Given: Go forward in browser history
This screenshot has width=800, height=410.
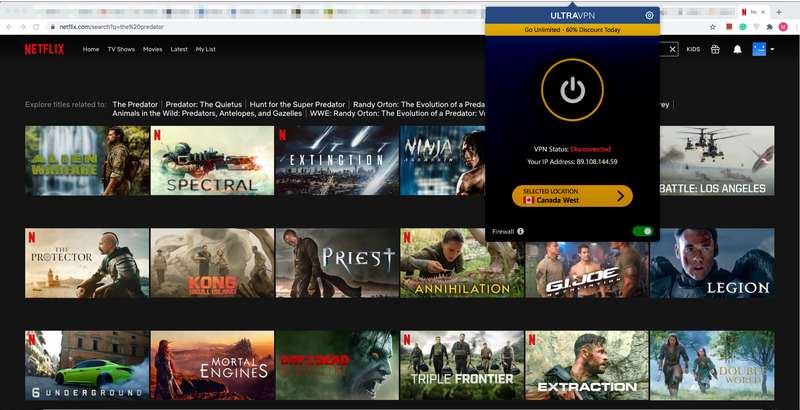Looking at the screenshot, I should click(22, 27).
